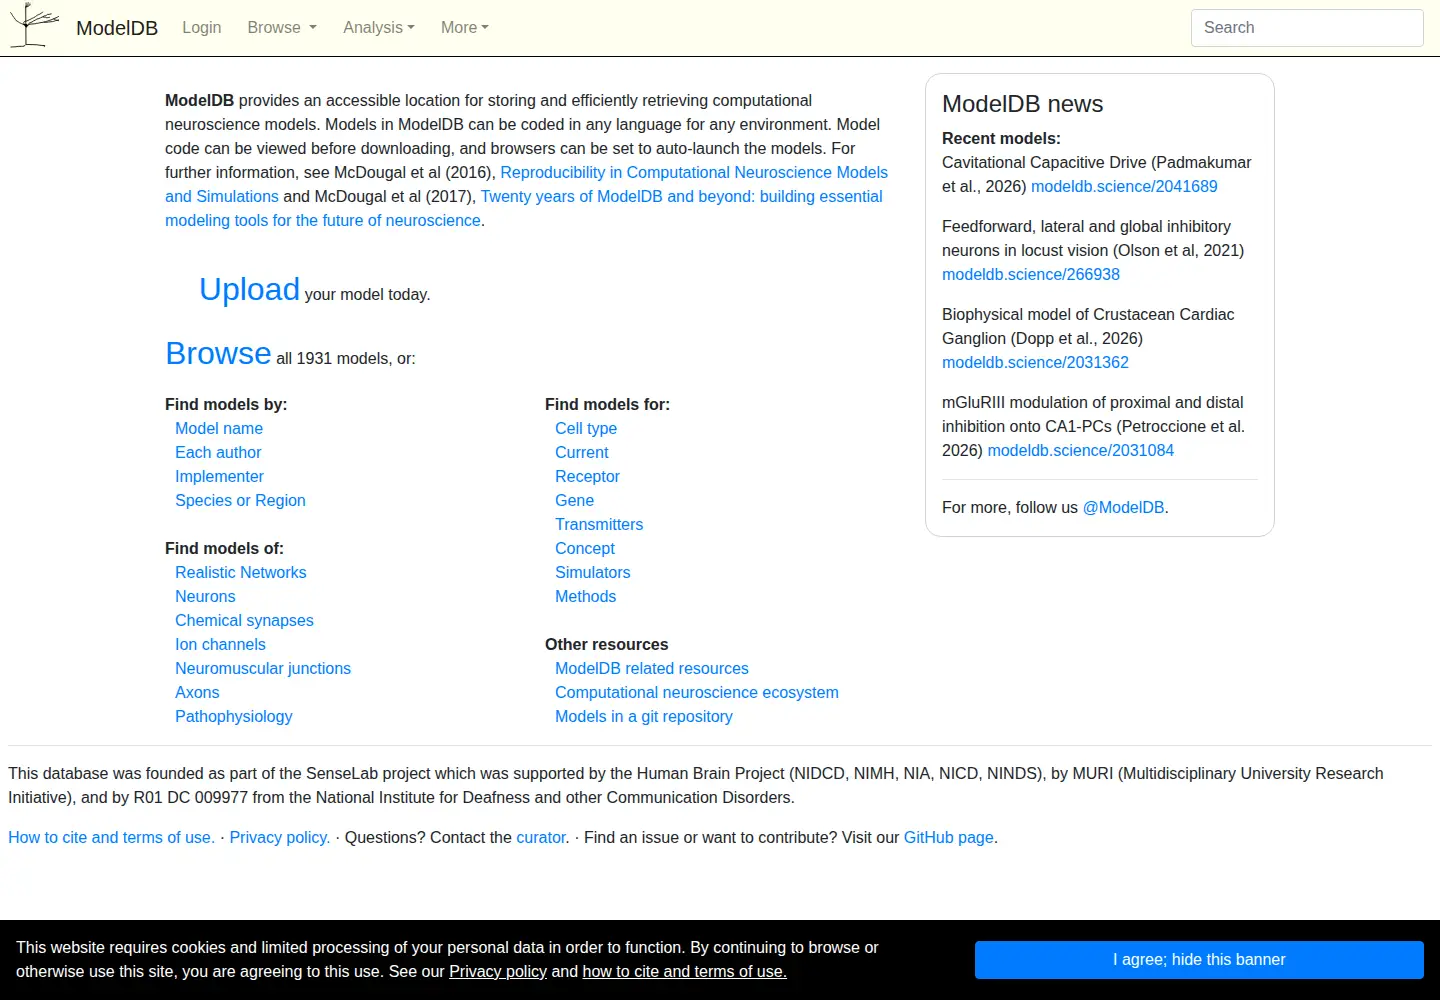Viewport: 1440px width, 1000px height.
Task: Open the GitHub page link
Action: coord(949,837)
